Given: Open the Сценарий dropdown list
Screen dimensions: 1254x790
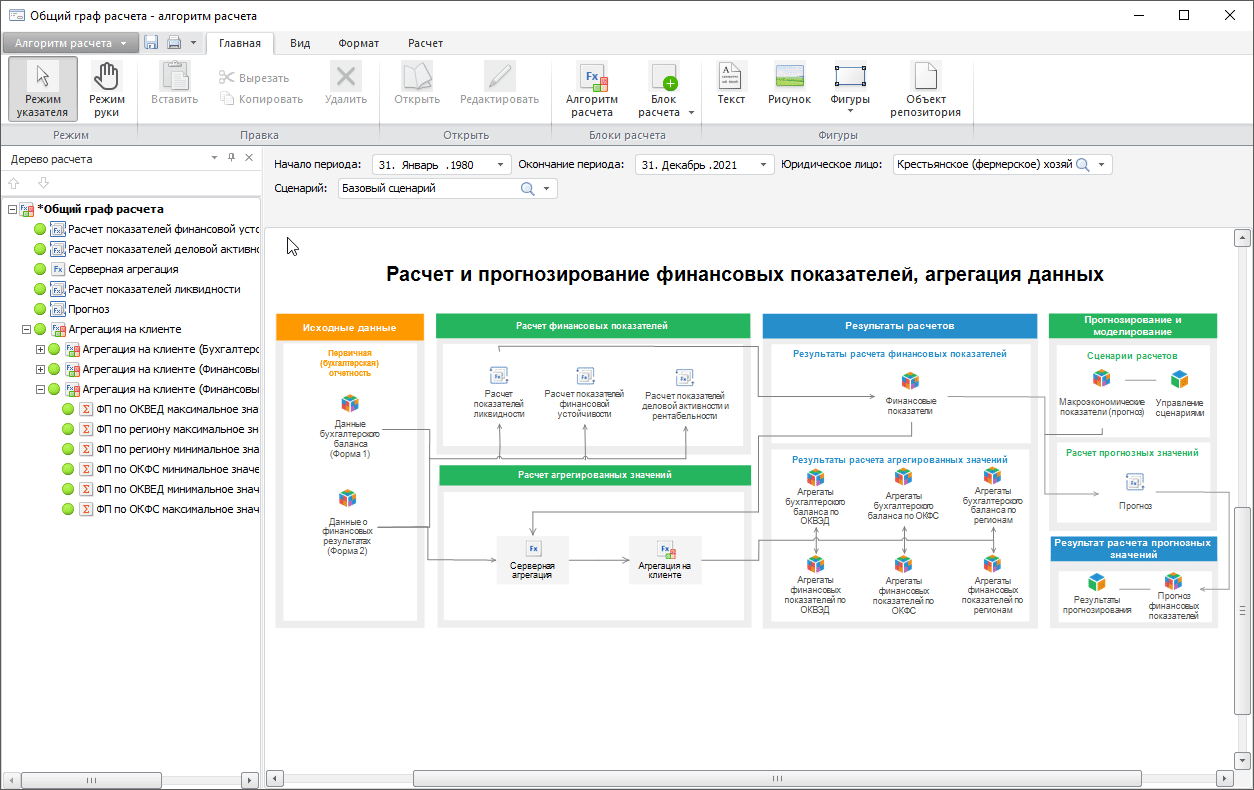Looking at the screenshot, I should click(547, 188).
